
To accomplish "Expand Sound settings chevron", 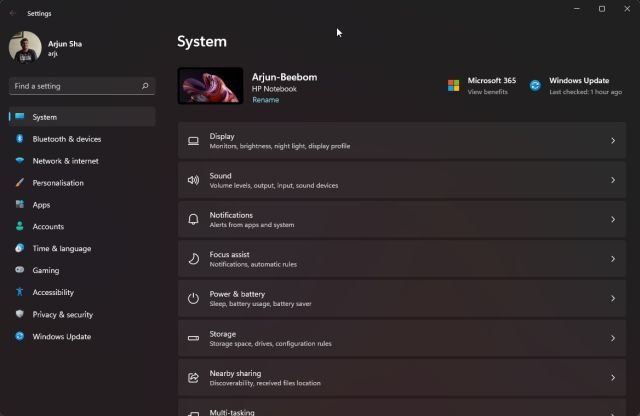I will 613,180.
